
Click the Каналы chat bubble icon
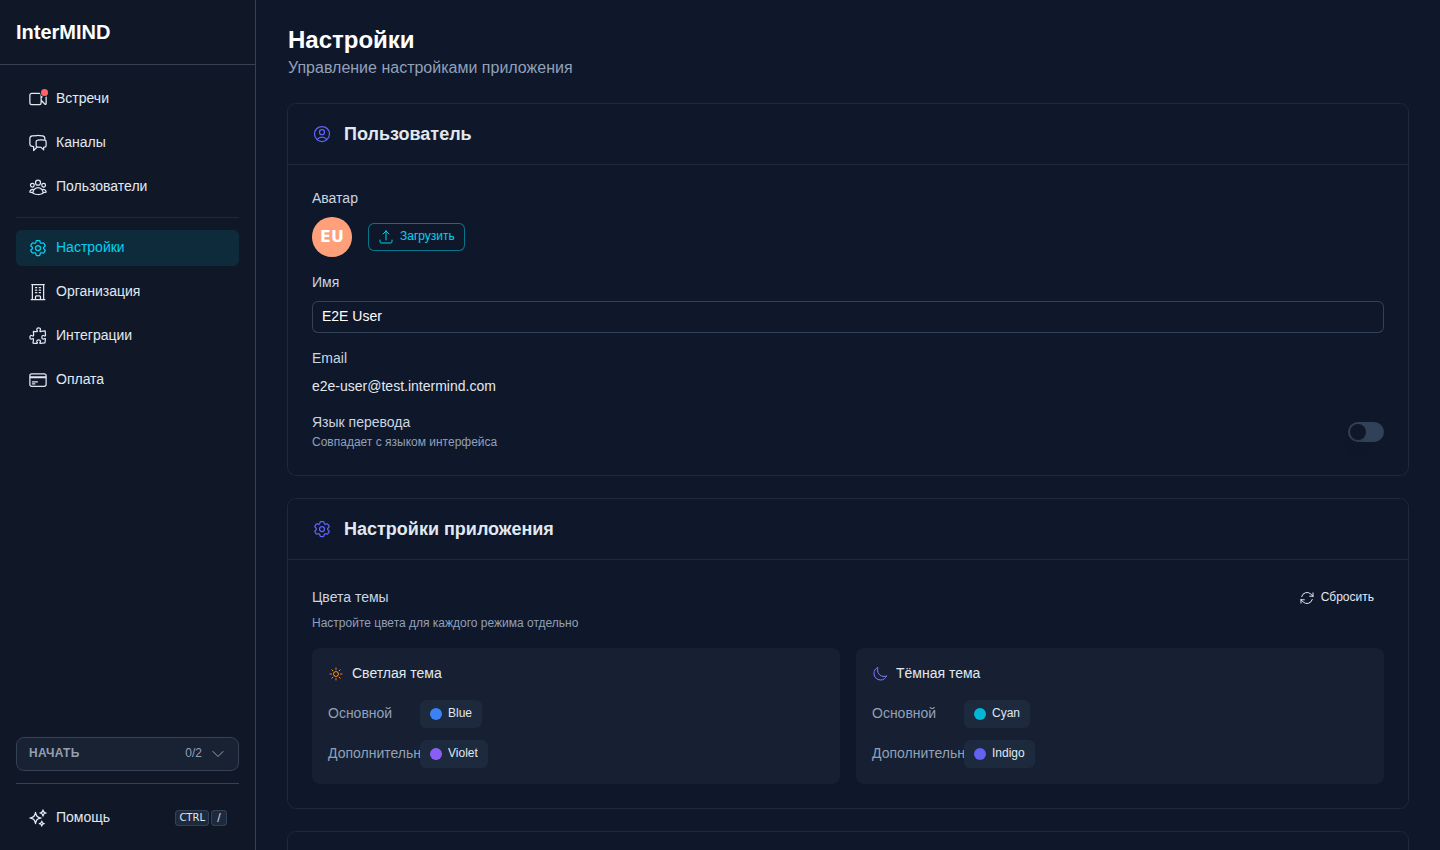[38, 142]
